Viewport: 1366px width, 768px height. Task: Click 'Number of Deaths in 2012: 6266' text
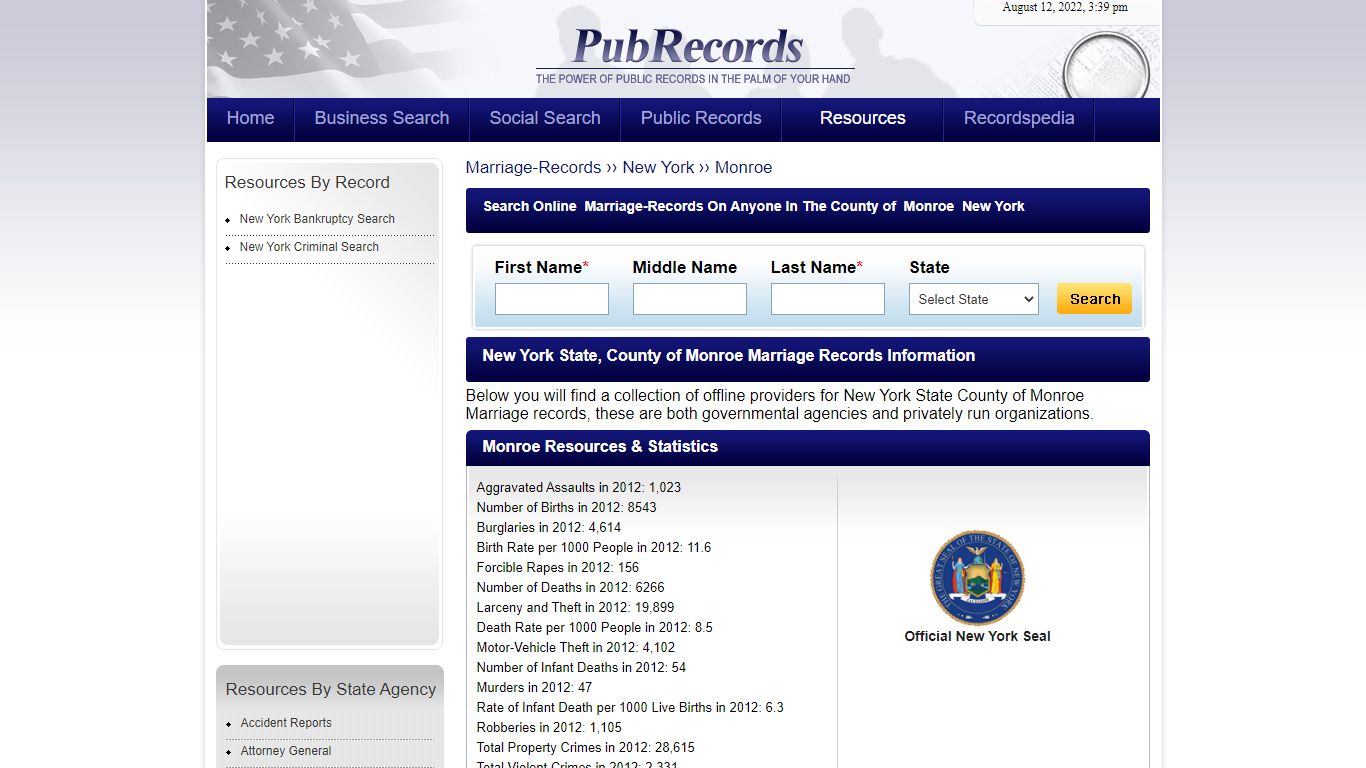[x=571, y=588]
